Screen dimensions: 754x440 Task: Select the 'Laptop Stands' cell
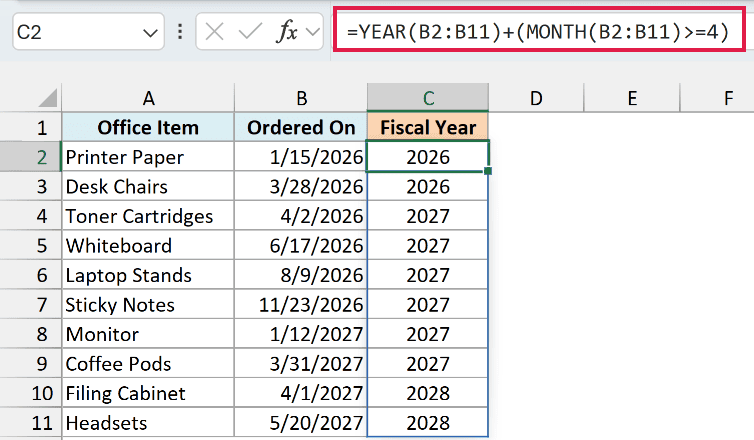point(148,275)
